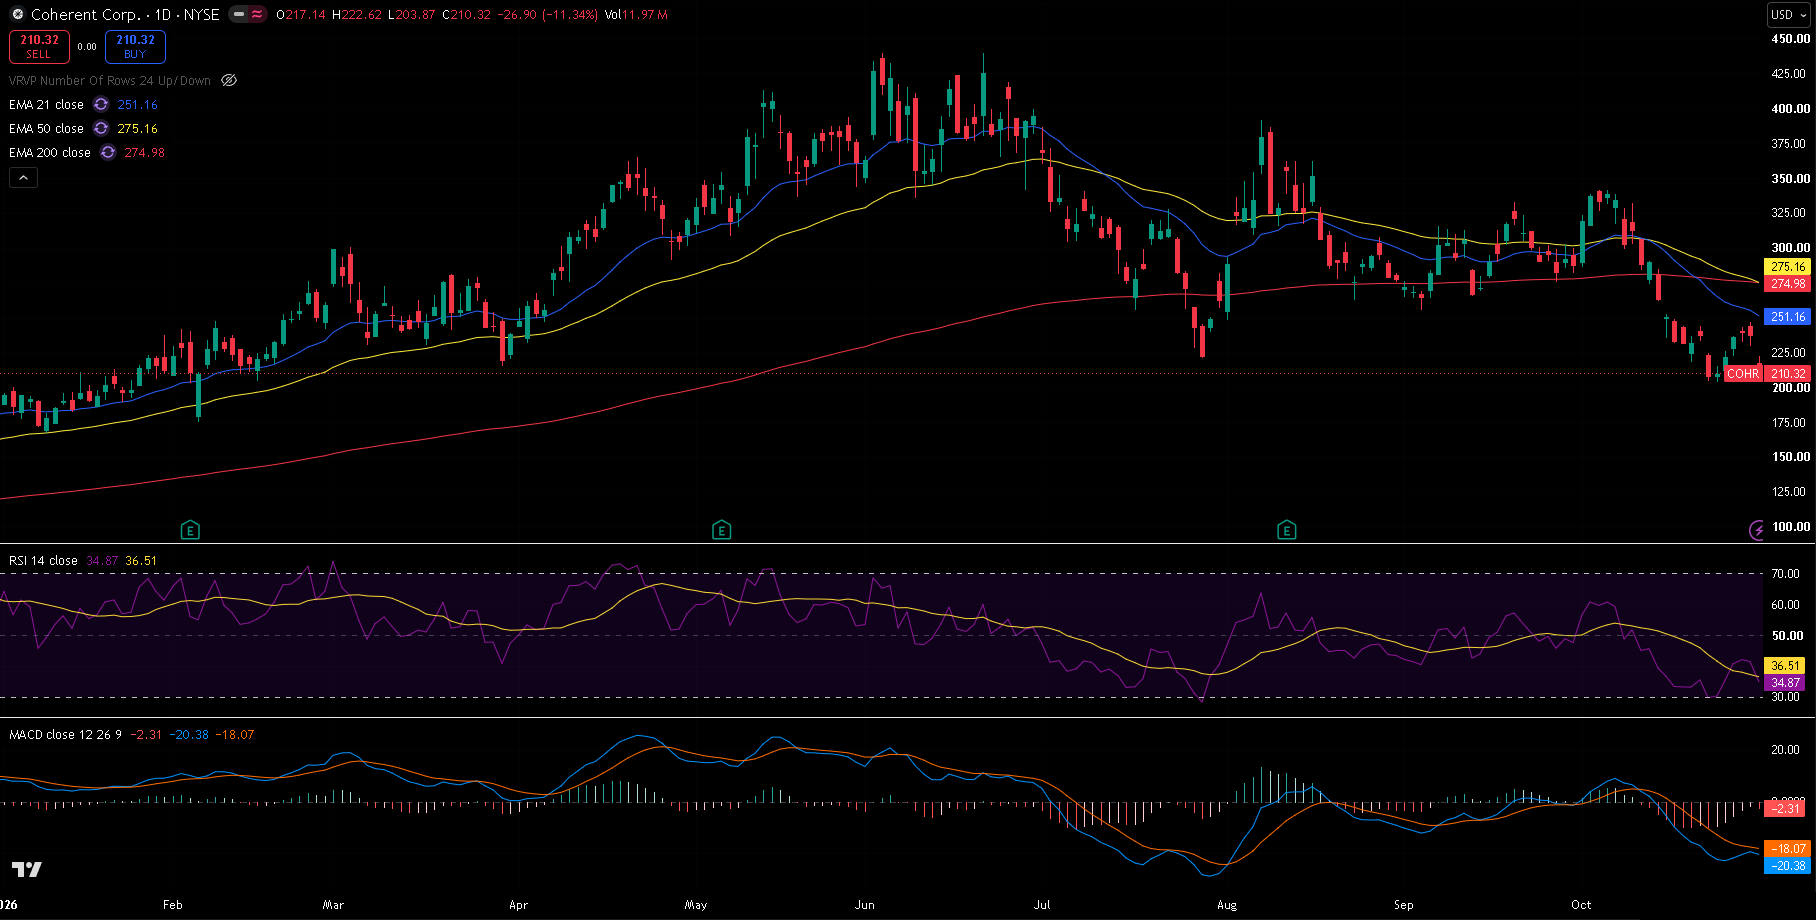
Task: Click the TradingView logo at bottom left
Action: (x=27, y=869)
